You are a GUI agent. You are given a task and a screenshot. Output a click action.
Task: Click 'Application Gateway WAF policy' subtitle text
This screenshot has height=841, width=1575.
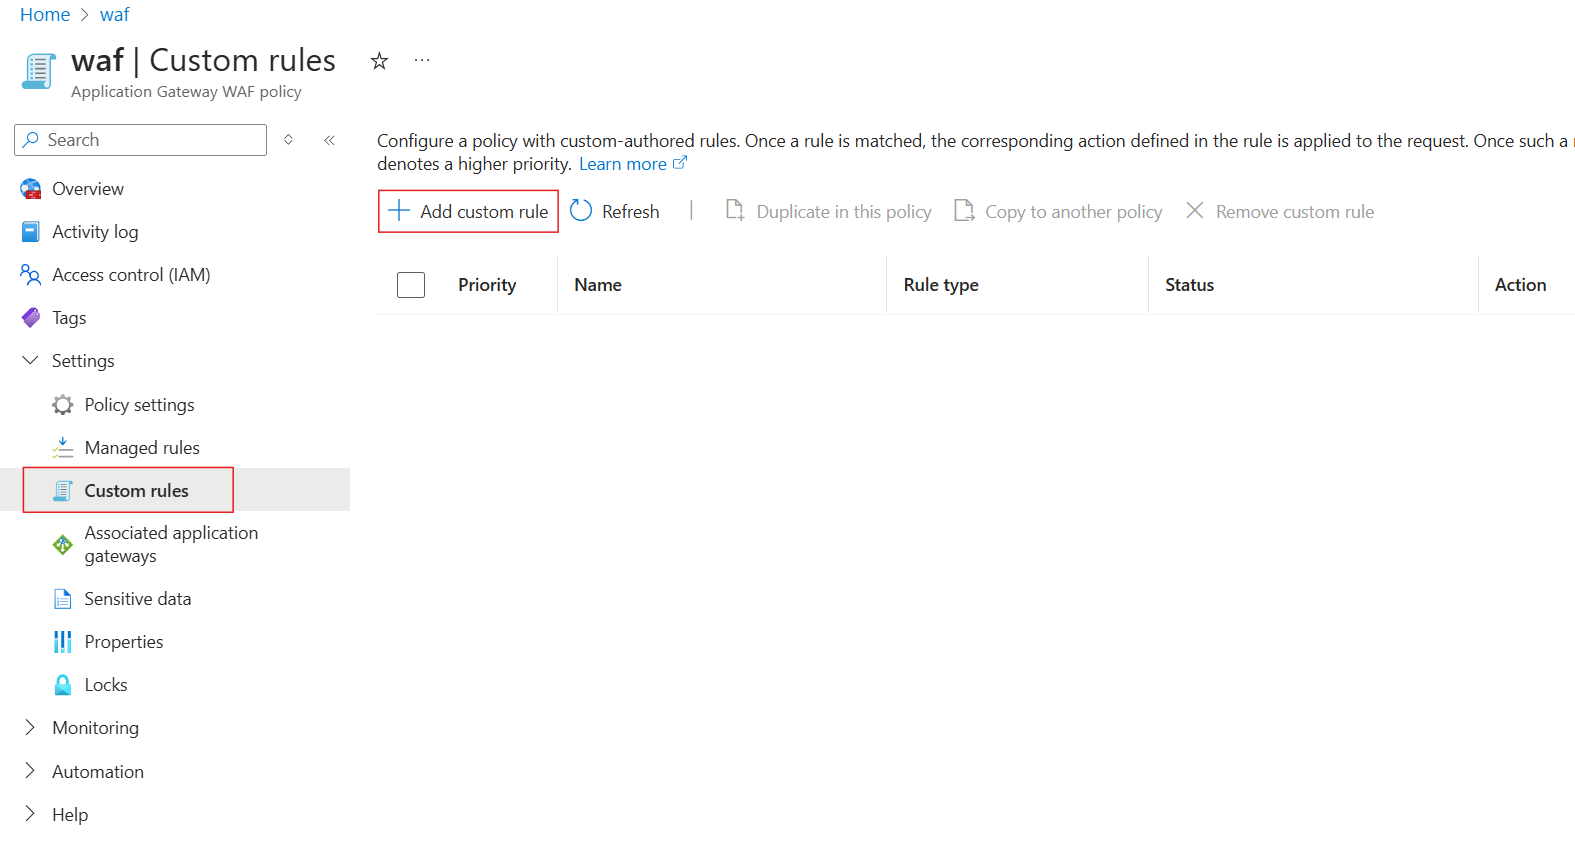pyautogui.click(x=186, y=92)
